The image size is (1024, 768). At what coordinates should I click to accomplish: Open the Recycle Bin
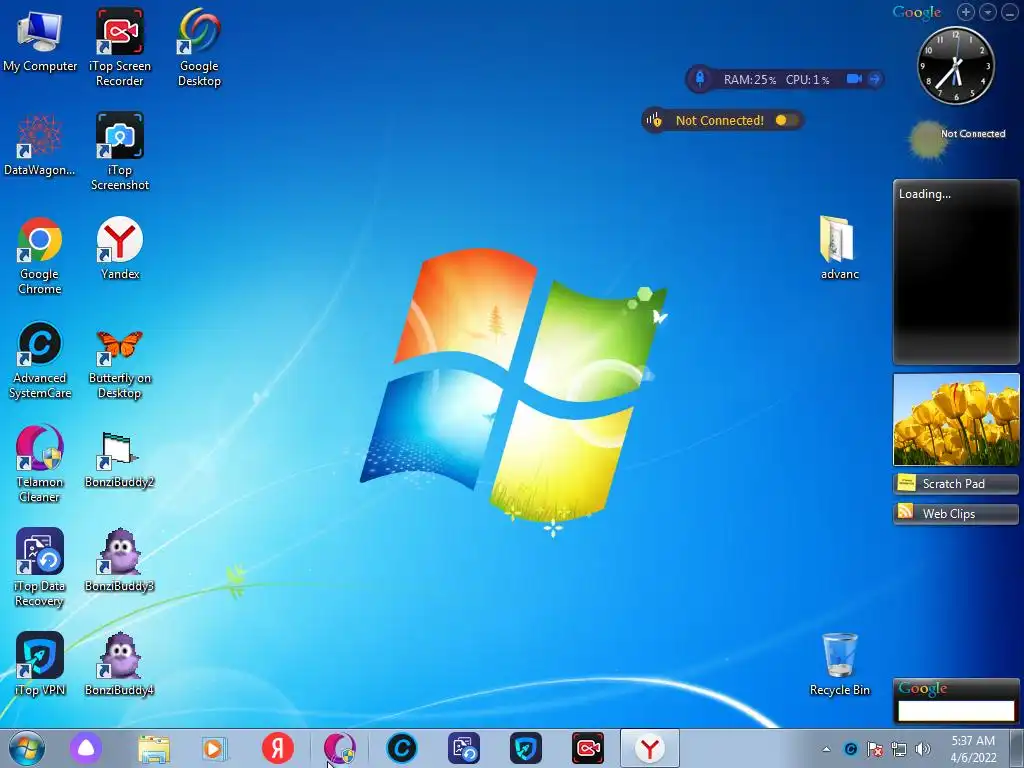point(839,664)
